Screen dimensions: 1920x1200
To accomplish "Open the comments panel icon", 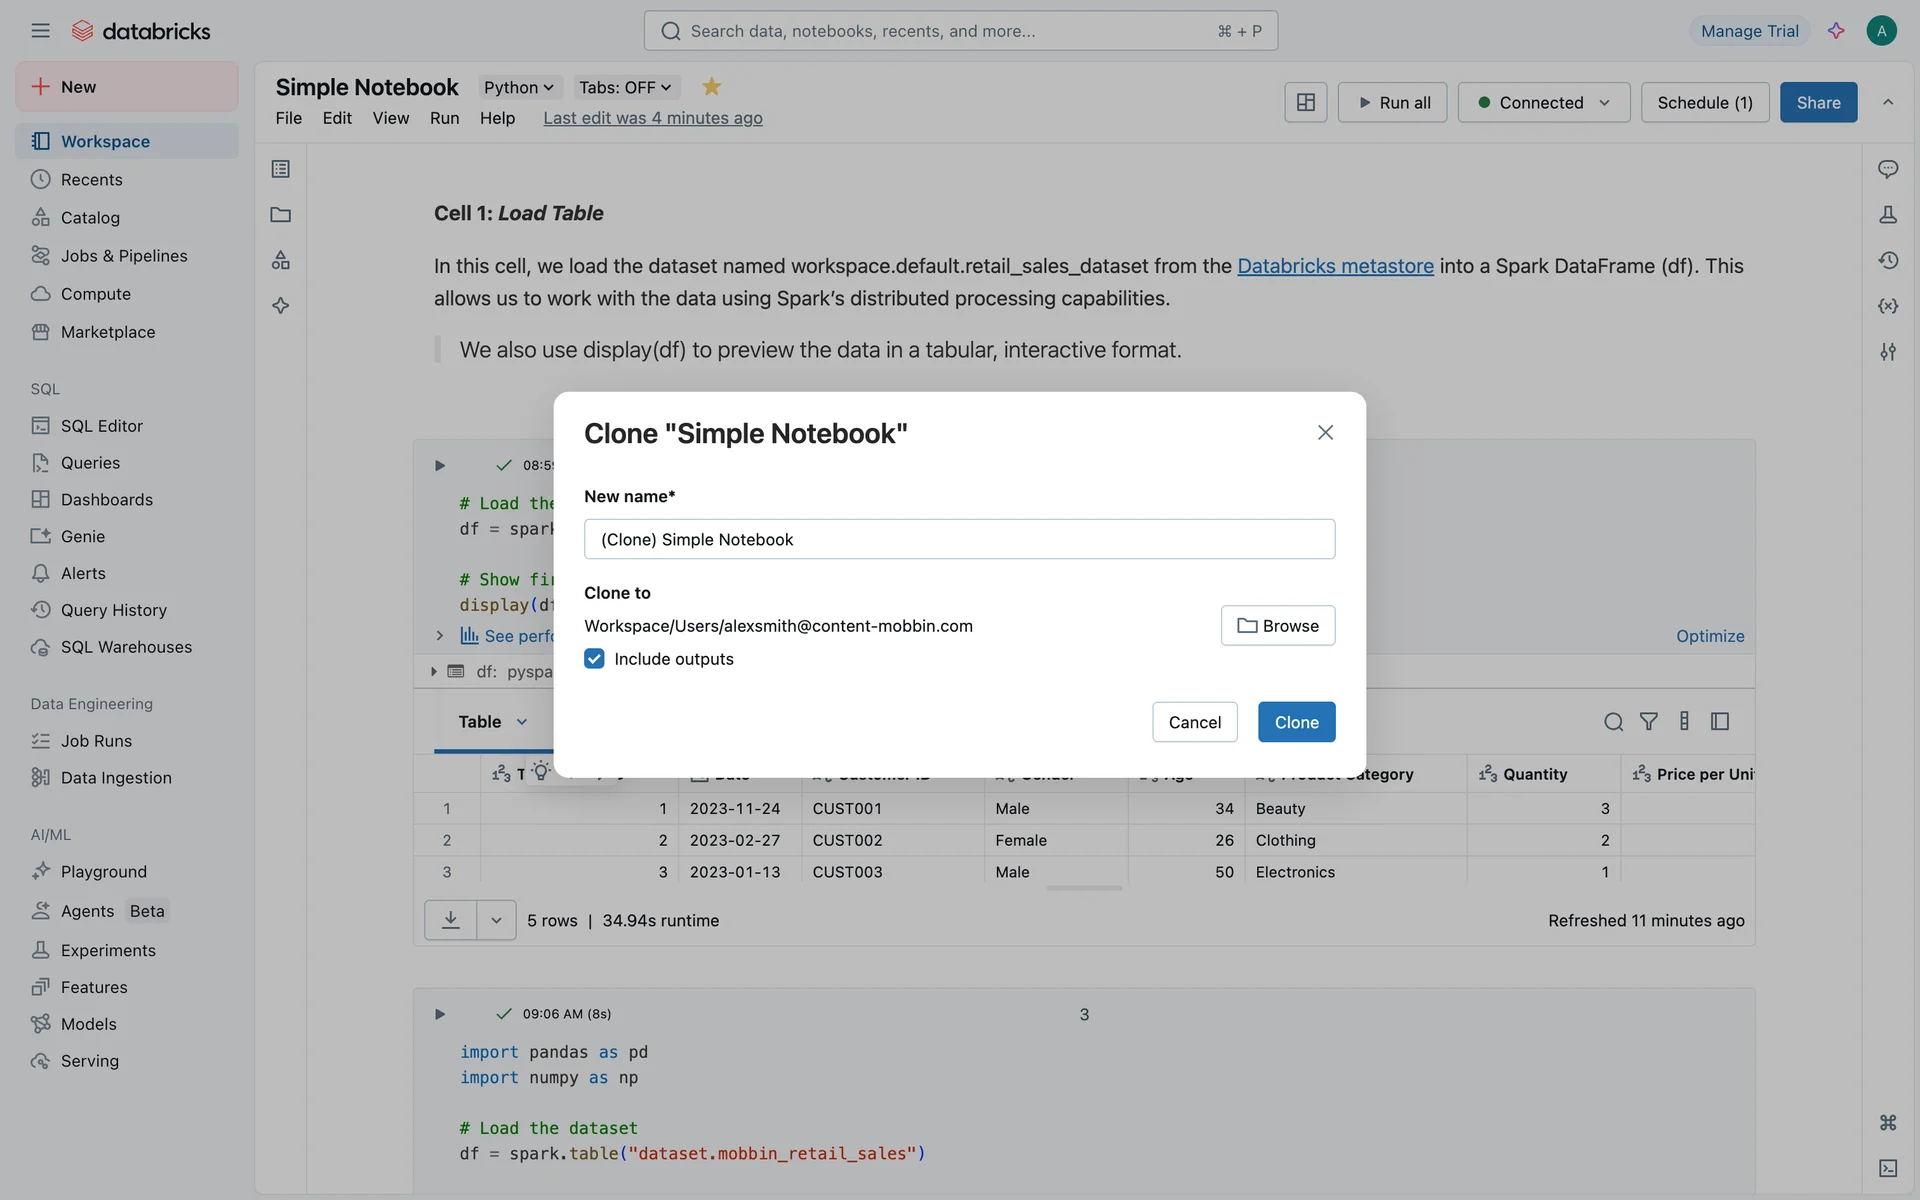I will [1887, 169].
